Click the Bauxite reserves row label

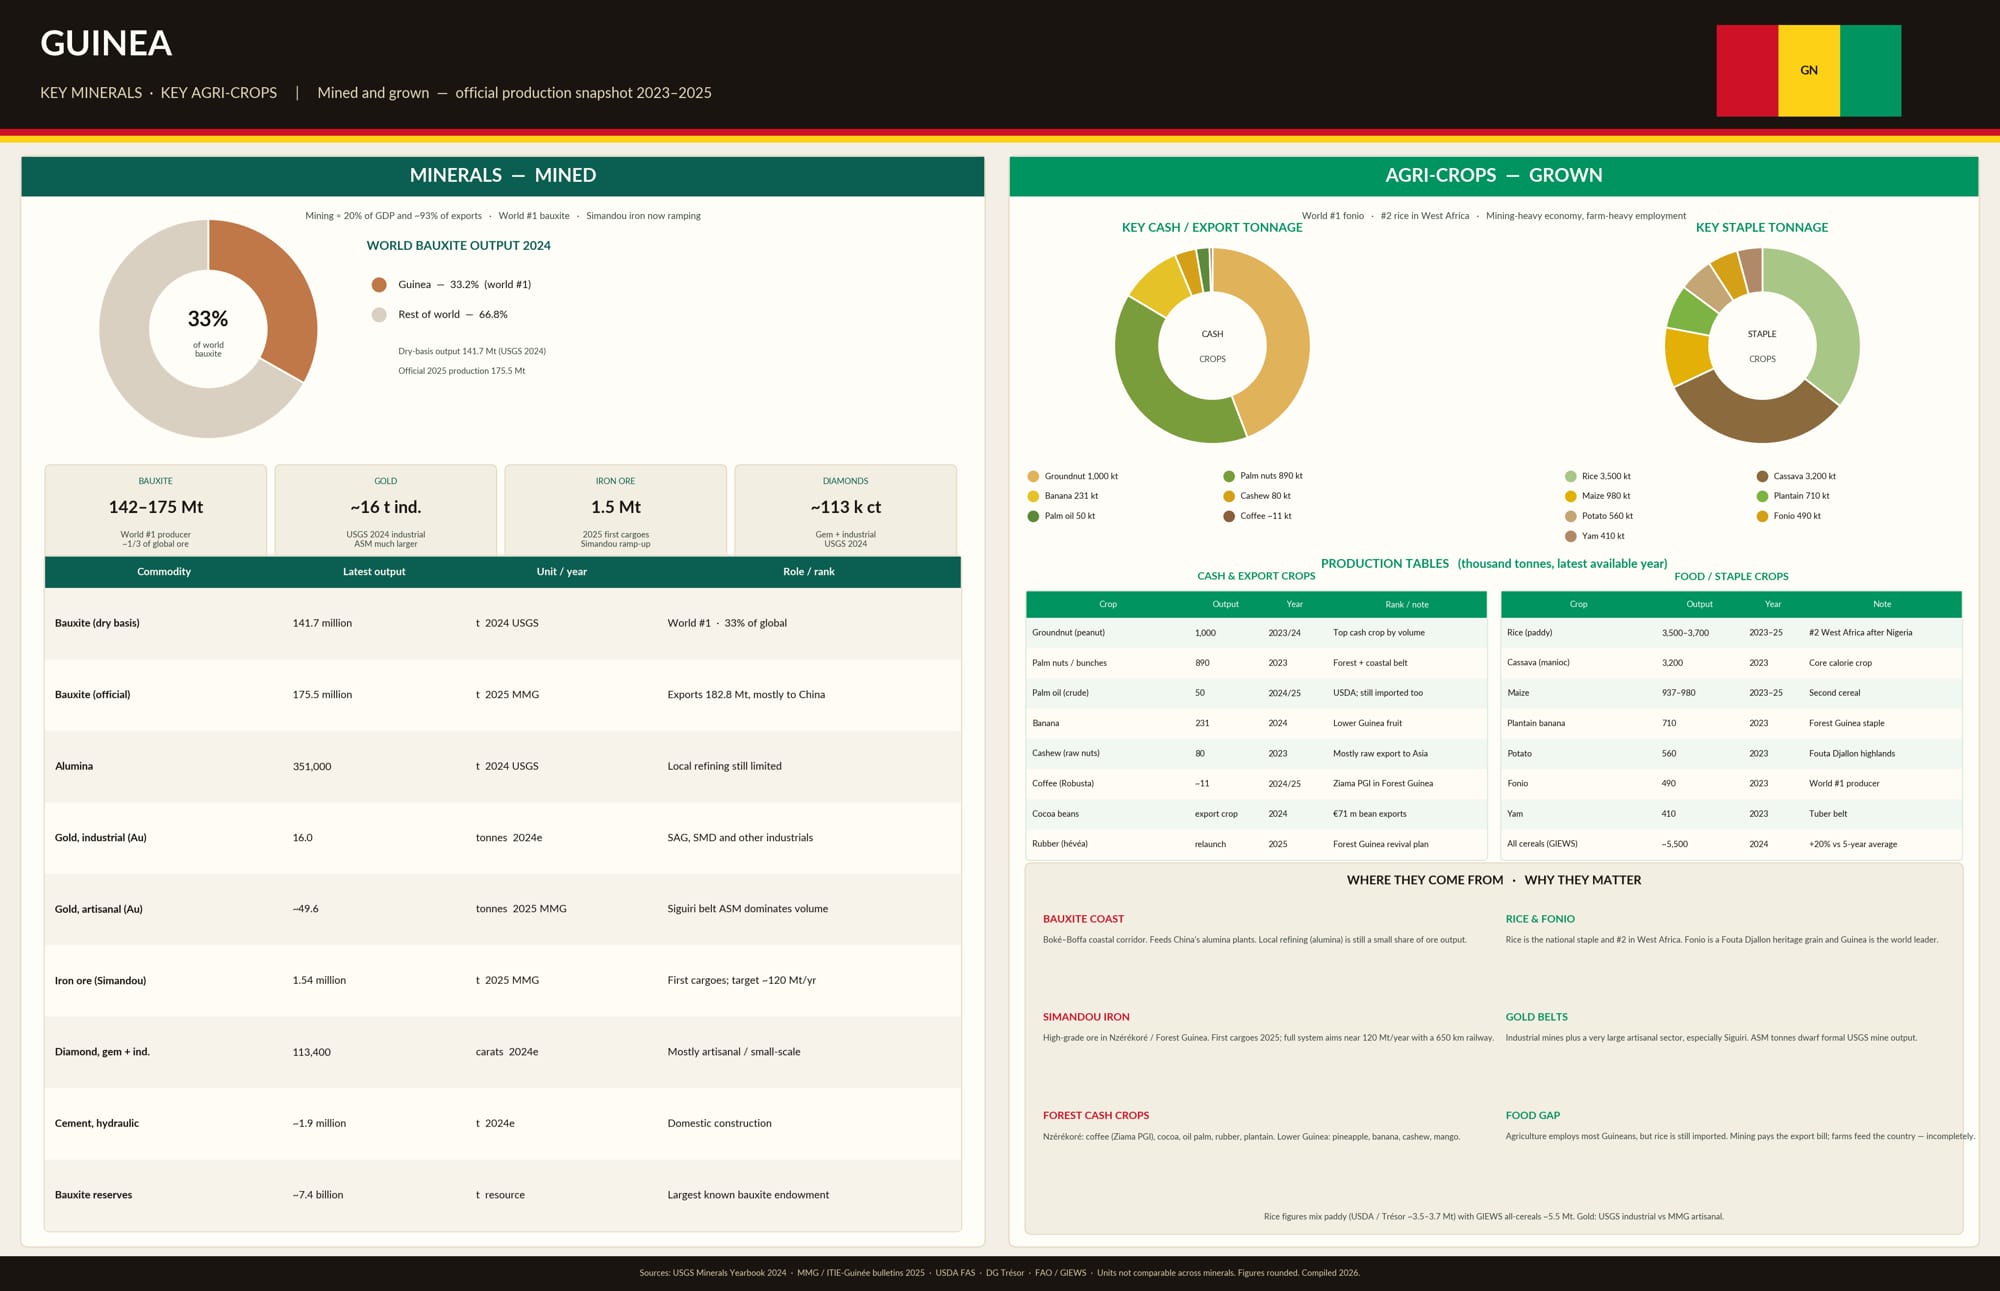pos(93,1195)
